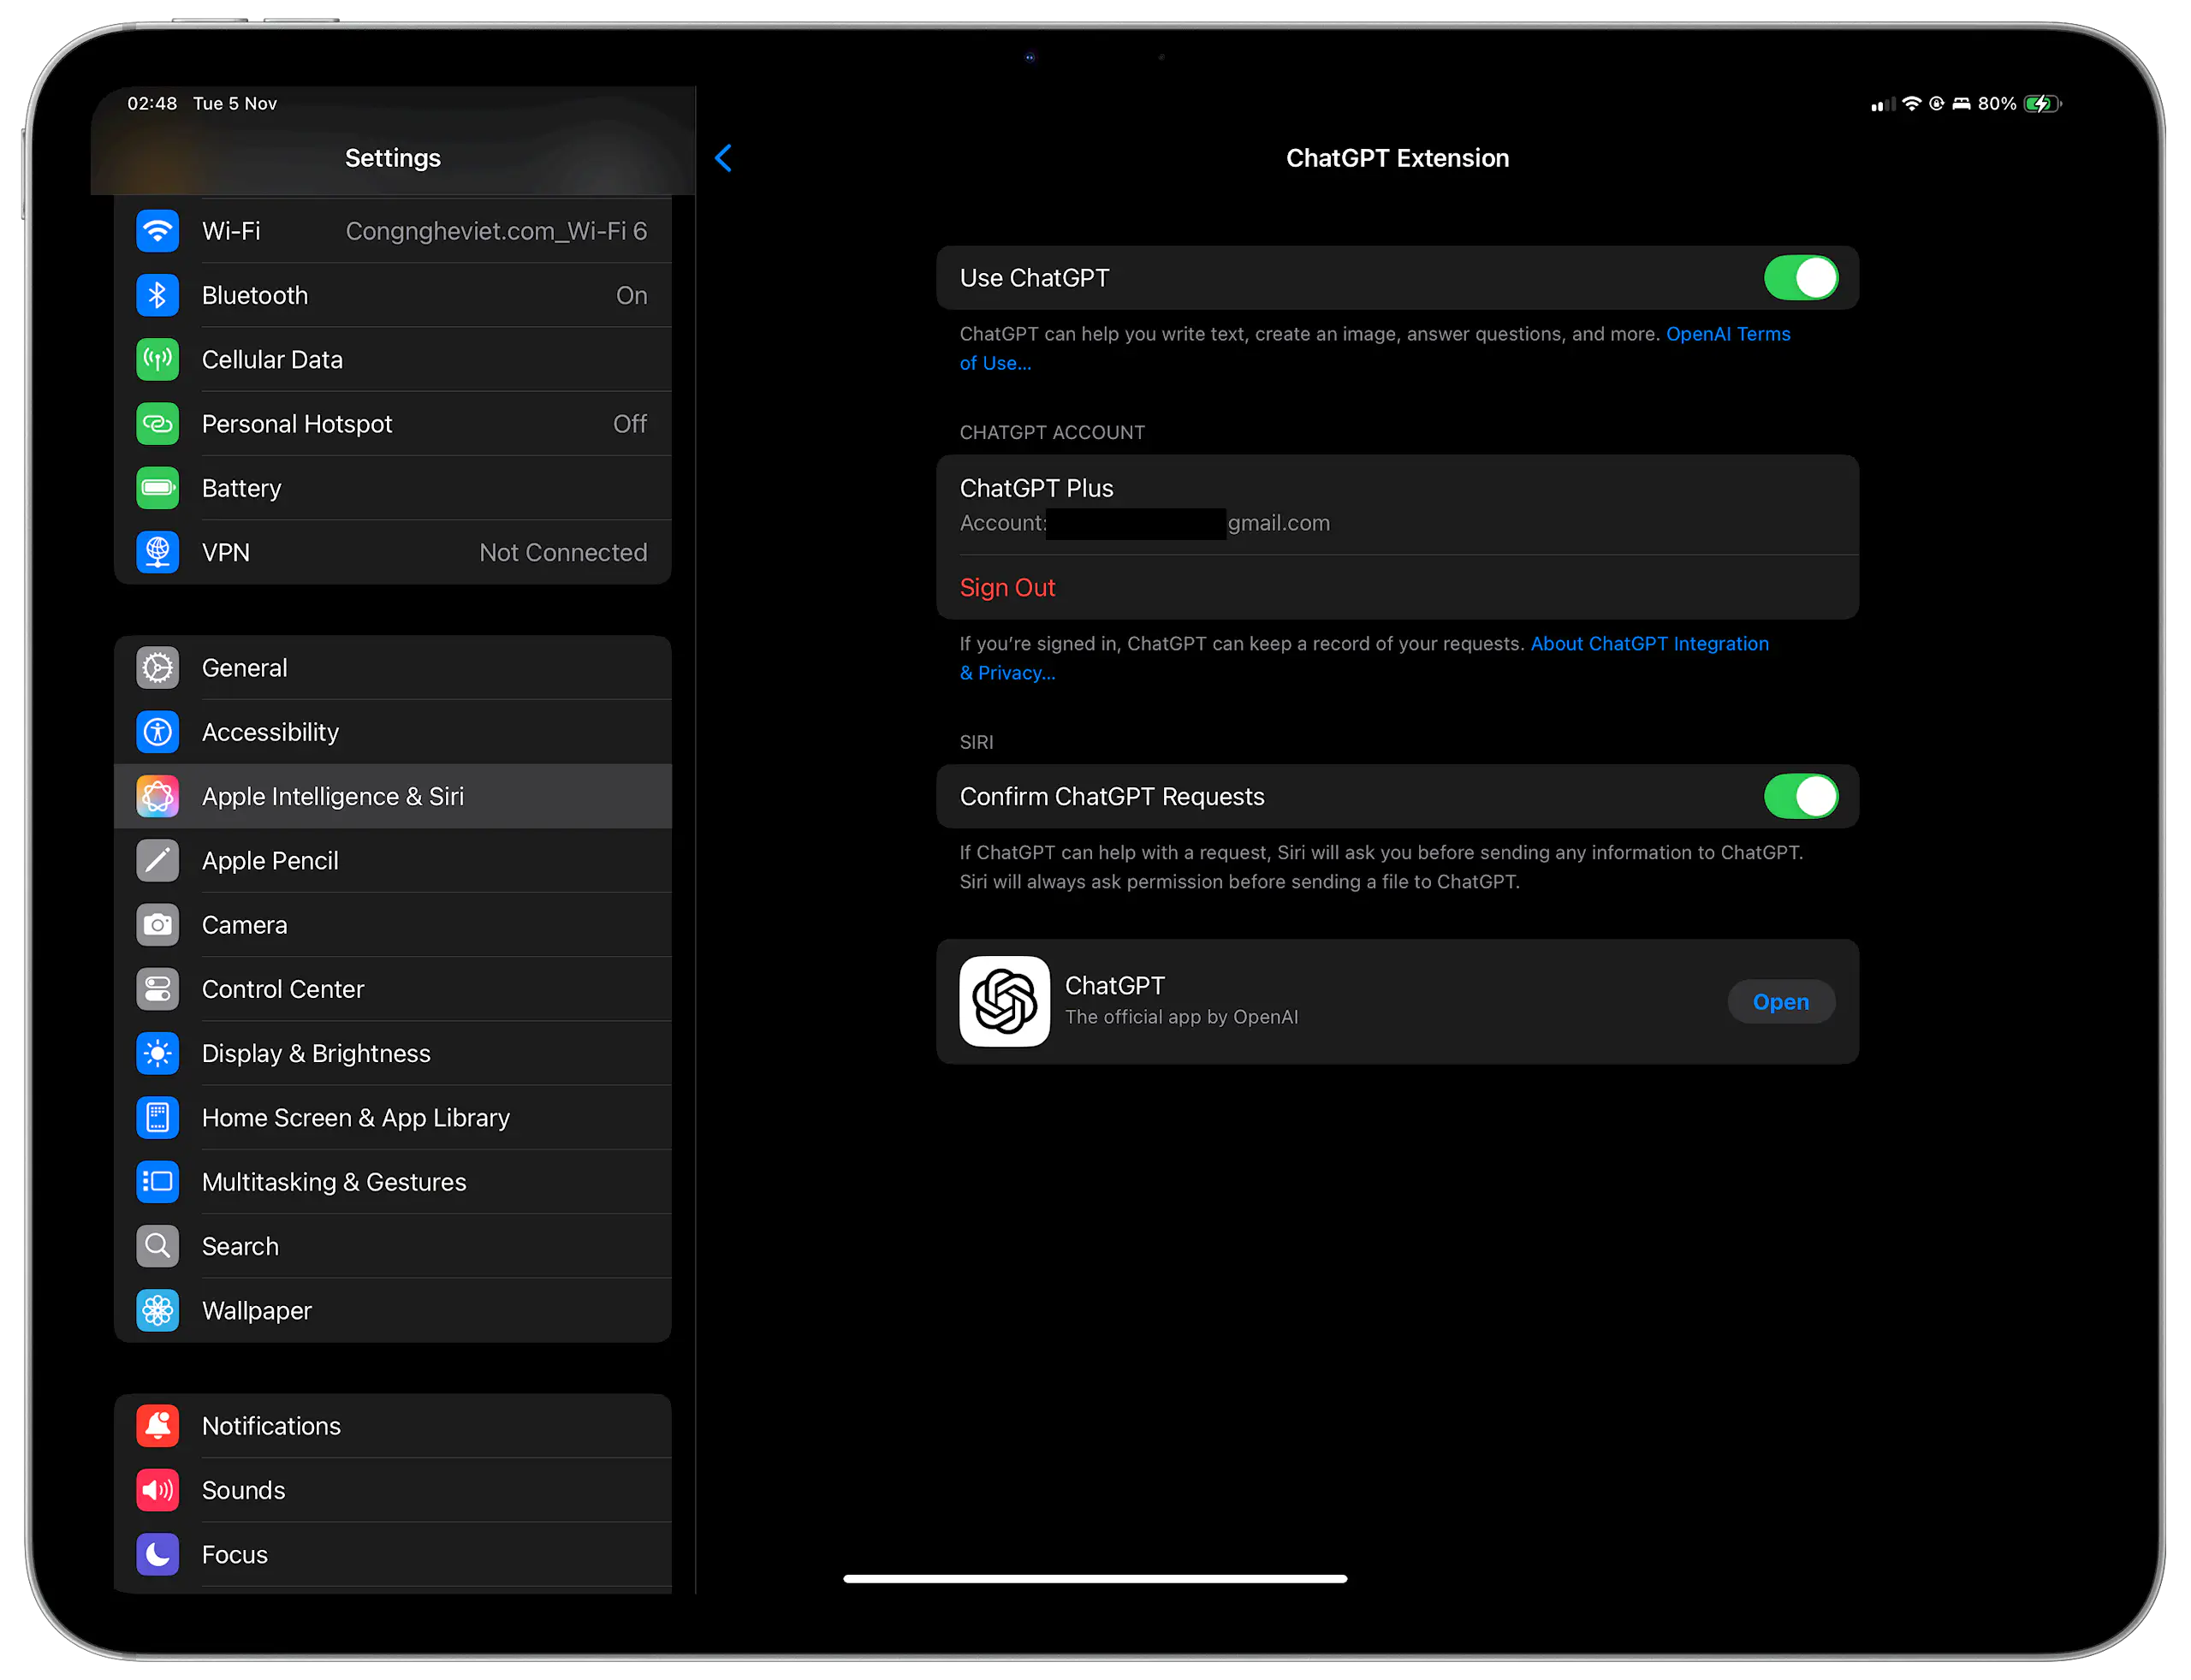Viewport: 2191px width, 1680px height.
Task: Tap the Personal Hotspot link icon
Action: (157, 424)
